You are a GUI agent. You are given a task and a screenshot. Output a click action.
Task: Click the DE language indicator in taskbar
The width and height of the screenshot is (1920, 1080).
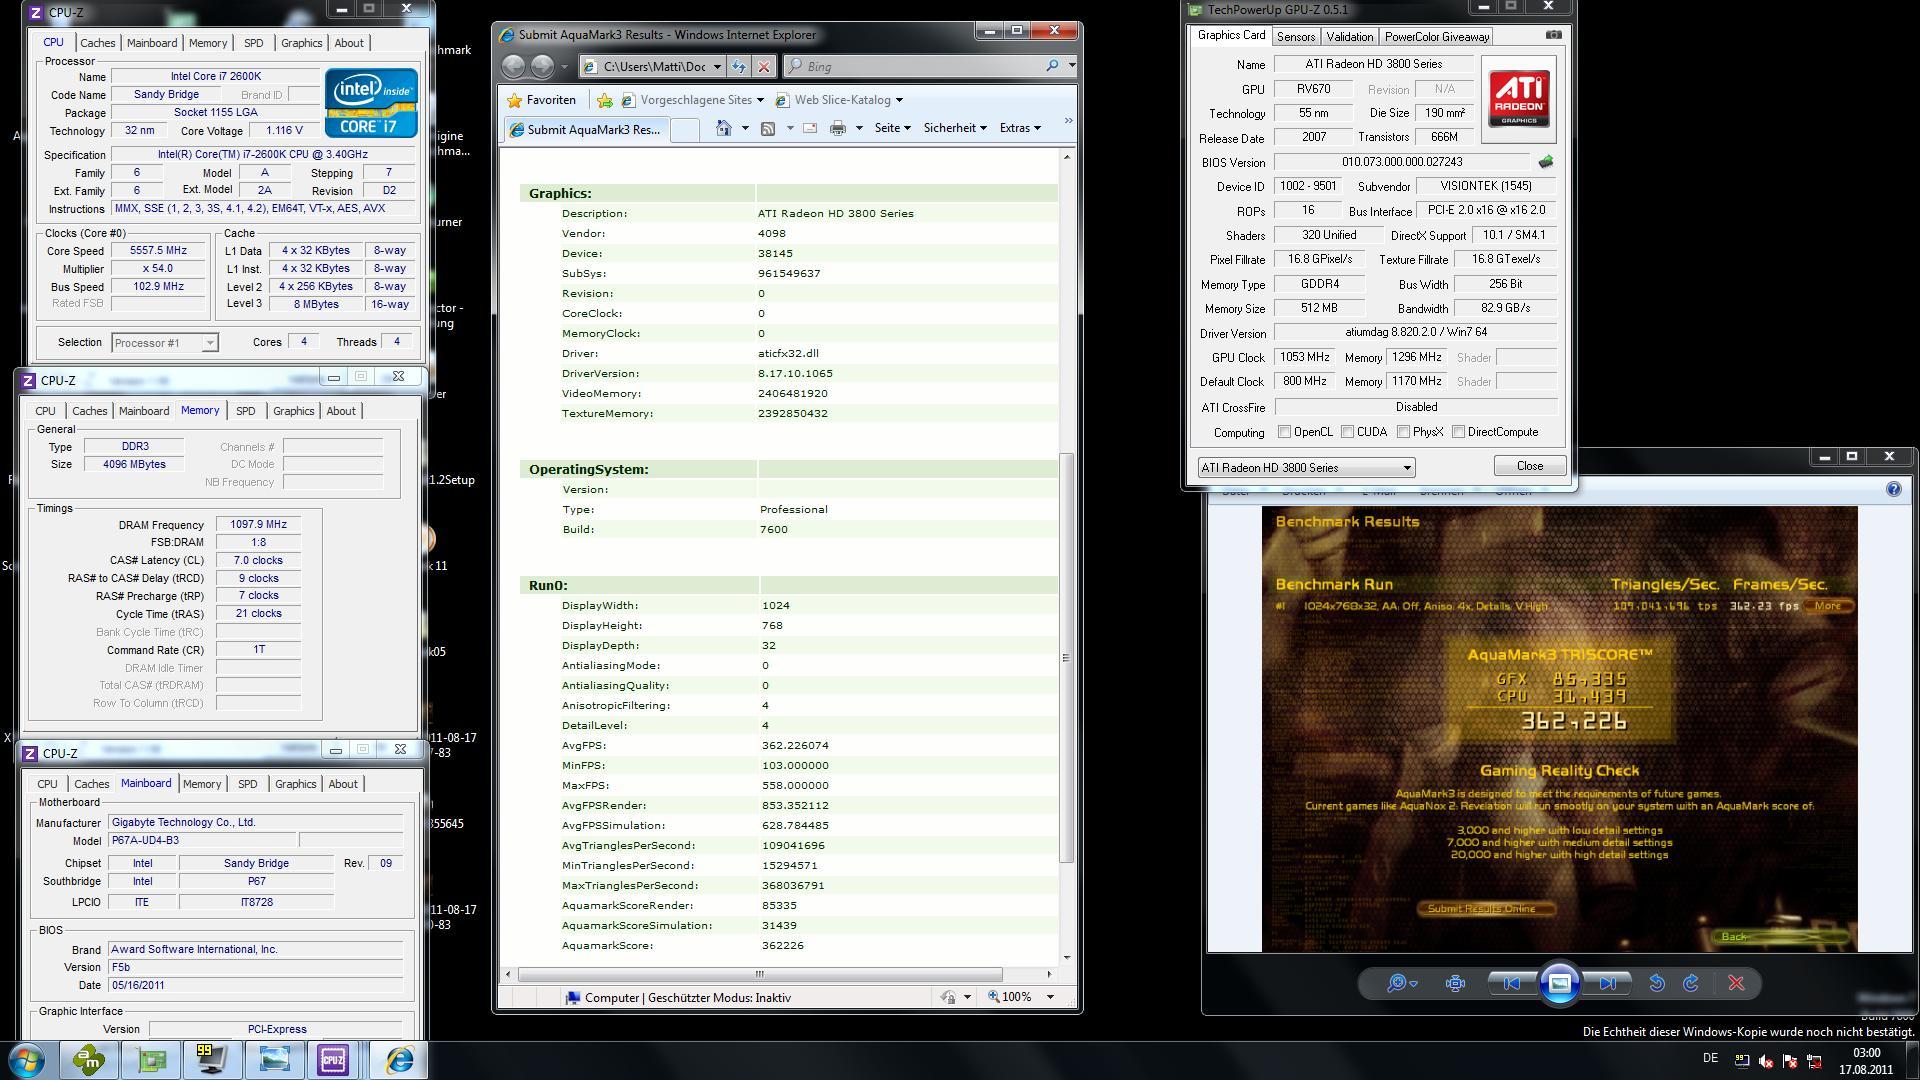click(x=1710, y=1059)
